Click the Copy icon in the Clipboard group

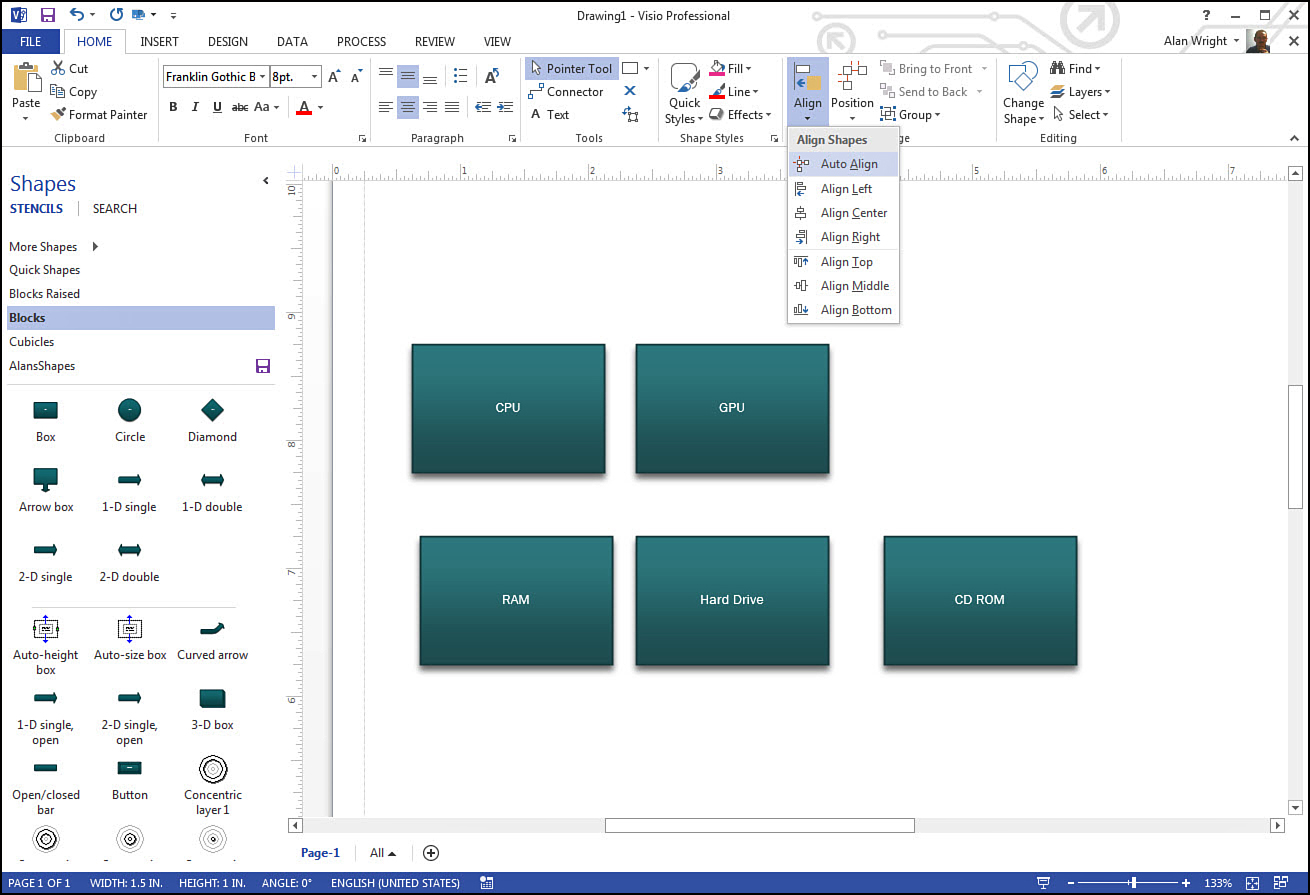pyautogui.click(x=57, y=92)
